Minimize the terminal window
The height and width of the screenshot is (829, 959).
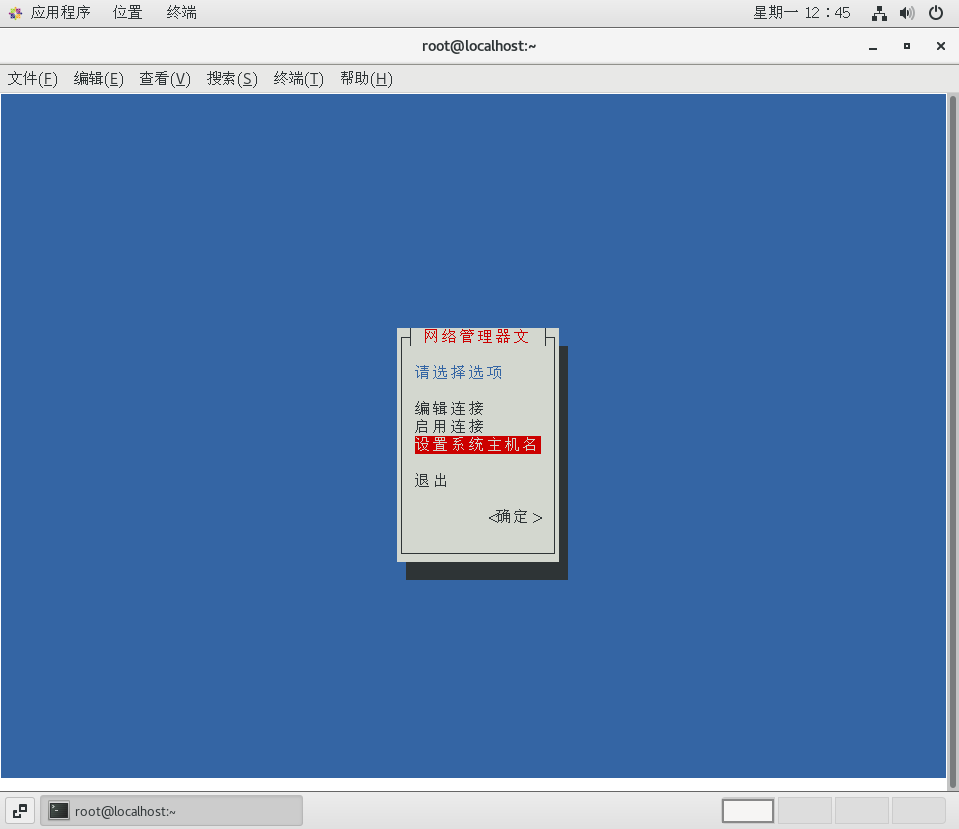tap(873, 46)
